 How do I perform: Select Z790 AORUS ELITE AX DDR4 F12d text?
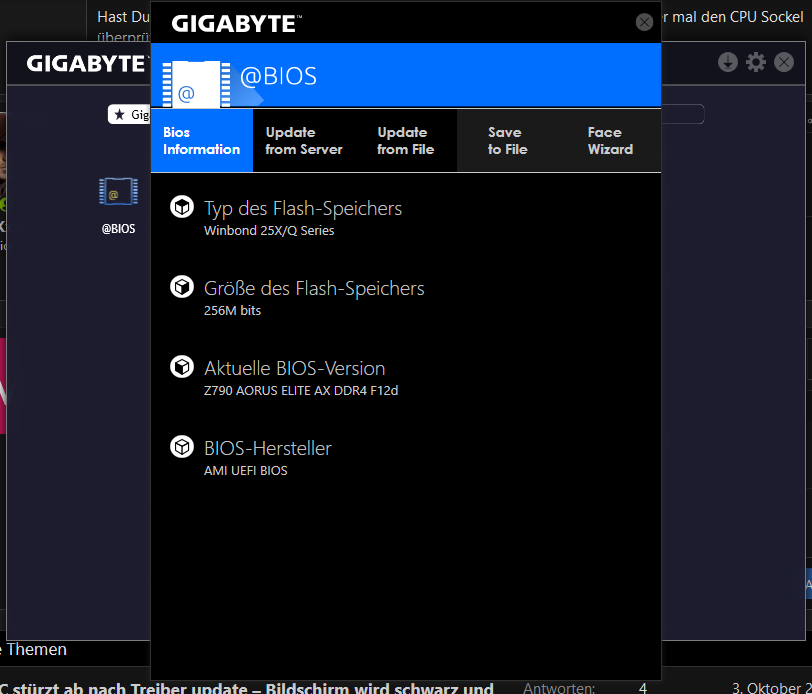click(301, 391)
